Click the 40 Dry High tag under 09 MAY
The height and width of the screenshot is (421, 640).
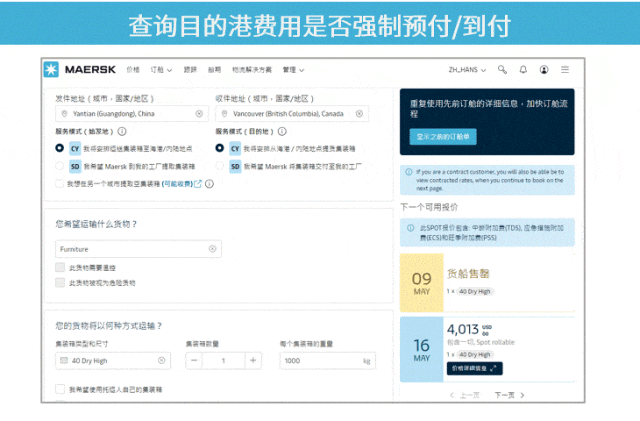coord(475,291)
